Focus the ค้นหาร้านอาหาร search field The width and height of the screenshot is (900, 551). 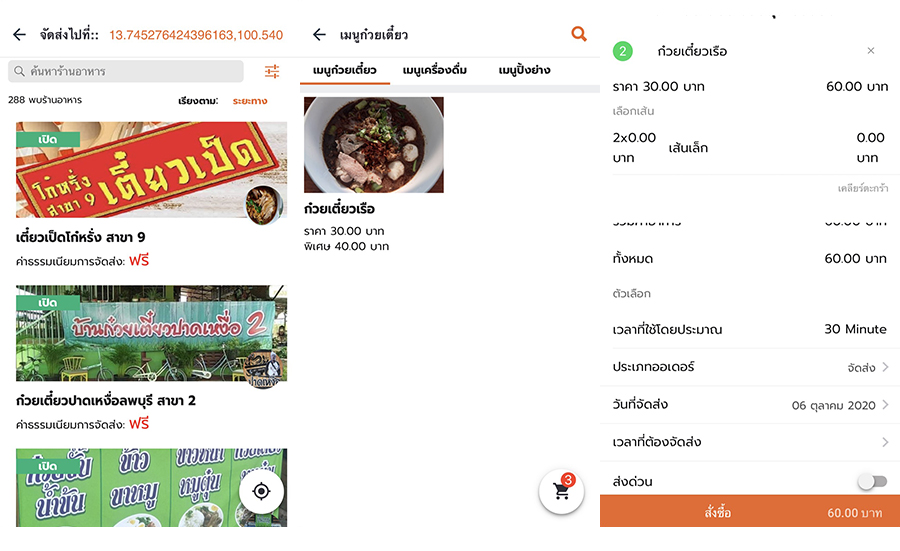click(x=126, y=71)
